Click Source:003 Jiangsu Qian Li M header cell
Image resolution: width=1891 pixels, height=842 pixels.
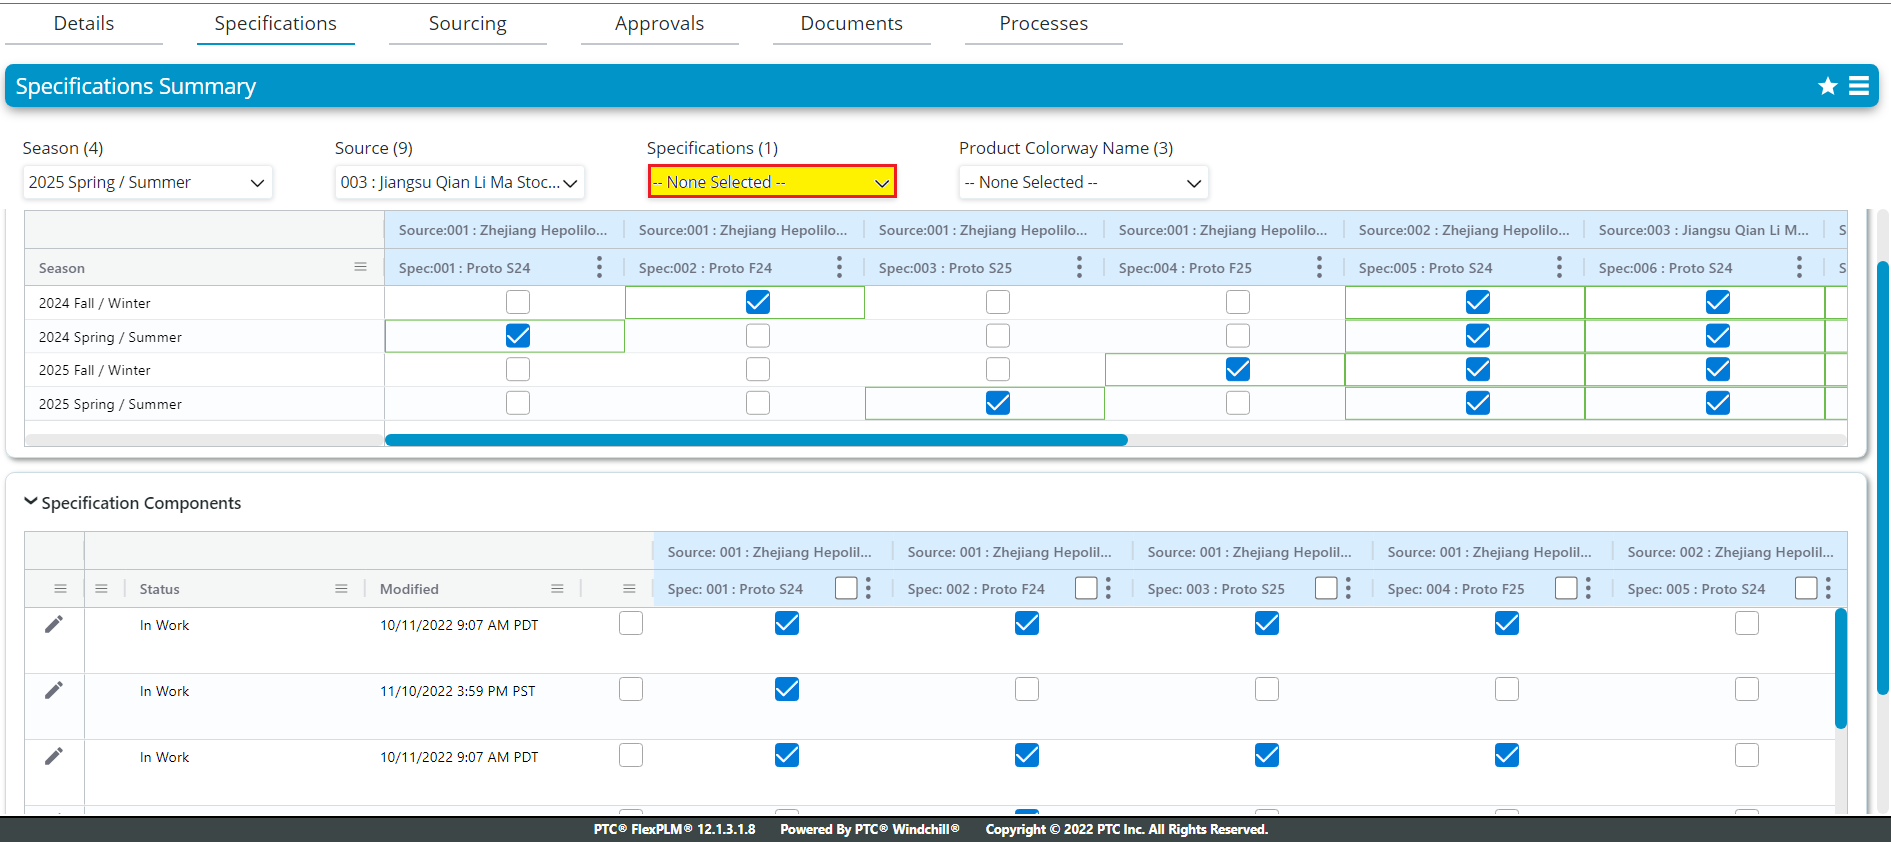1704,230
